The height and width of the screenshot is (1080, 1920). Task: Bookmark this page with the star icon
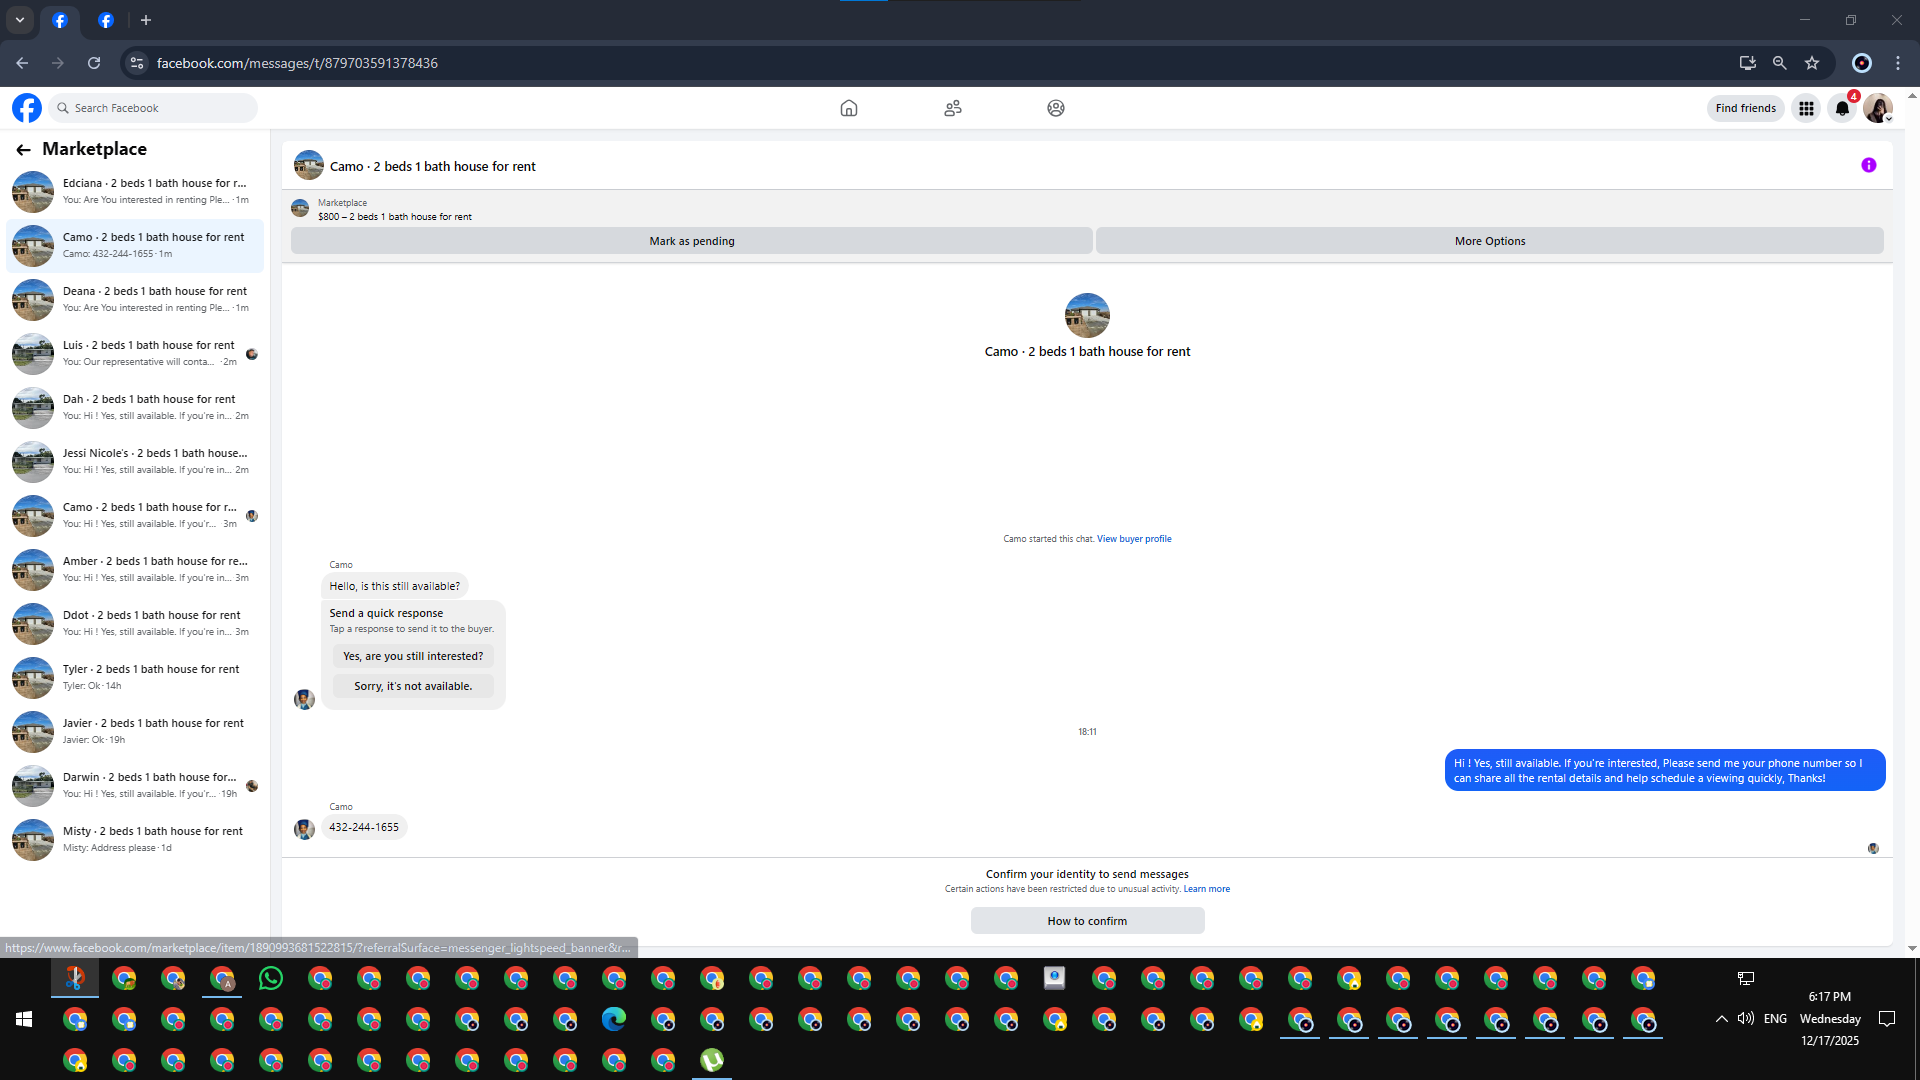tap(1812, 63)
